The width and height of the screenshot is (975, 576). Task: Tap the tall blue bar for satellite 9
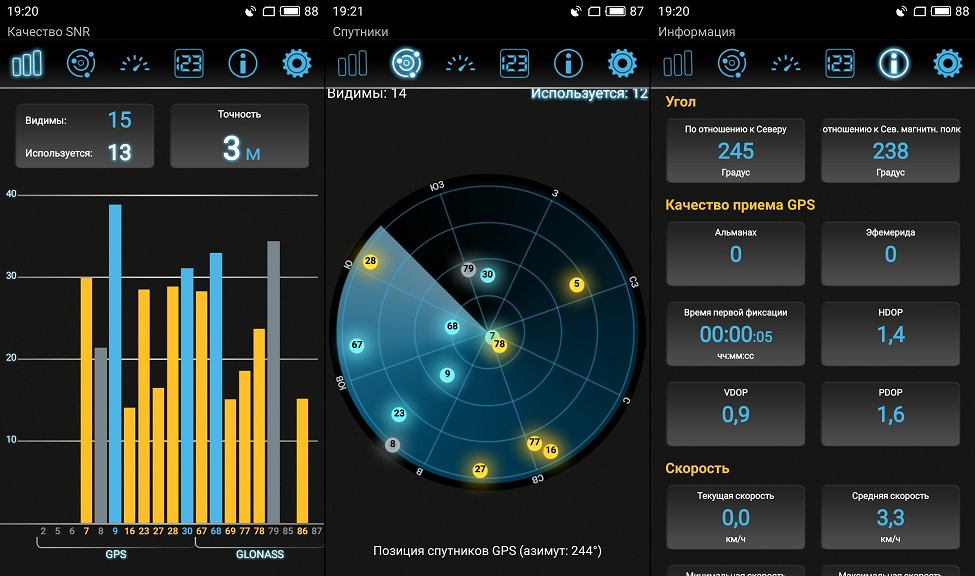click(x=115, y=364)
